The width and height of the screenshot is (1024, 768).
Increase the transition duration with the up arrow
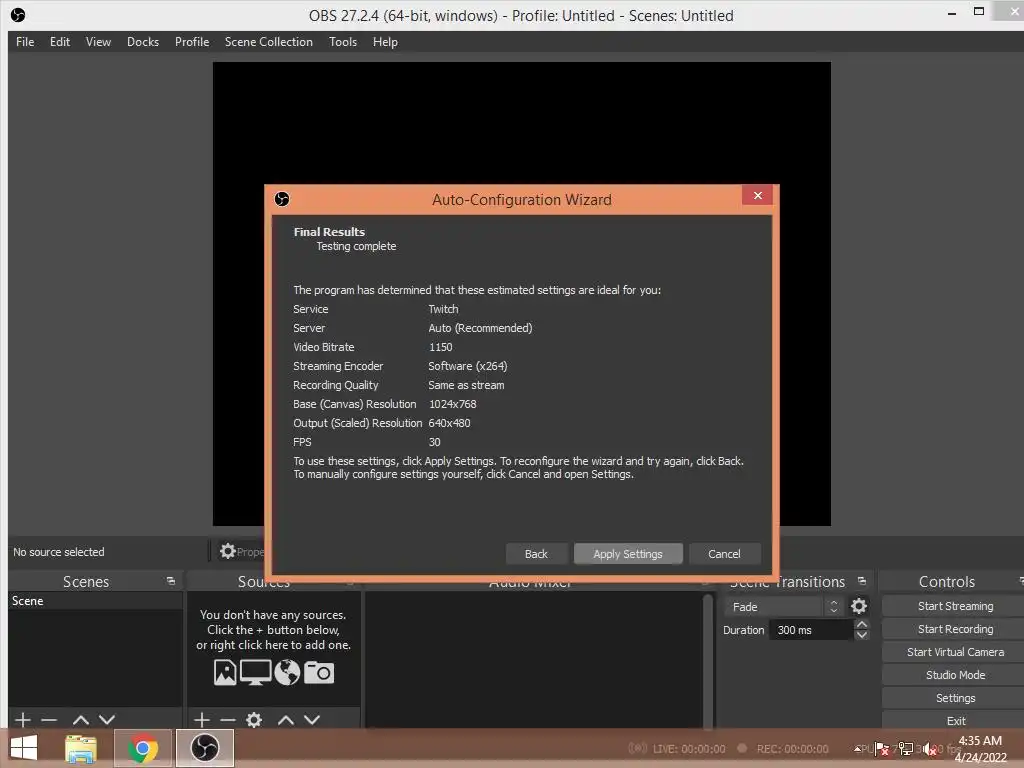(862, 624)
